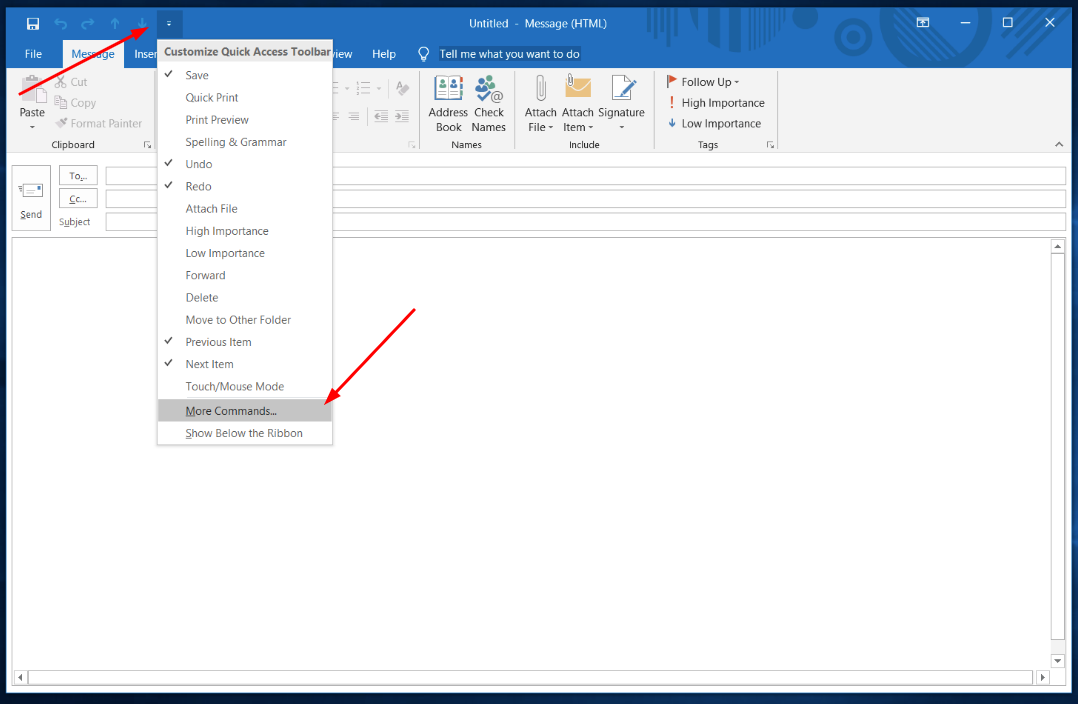Screen dimensions: 1078x704
Task: Click the Clear Formatting icon
Action: click(403, 88)
